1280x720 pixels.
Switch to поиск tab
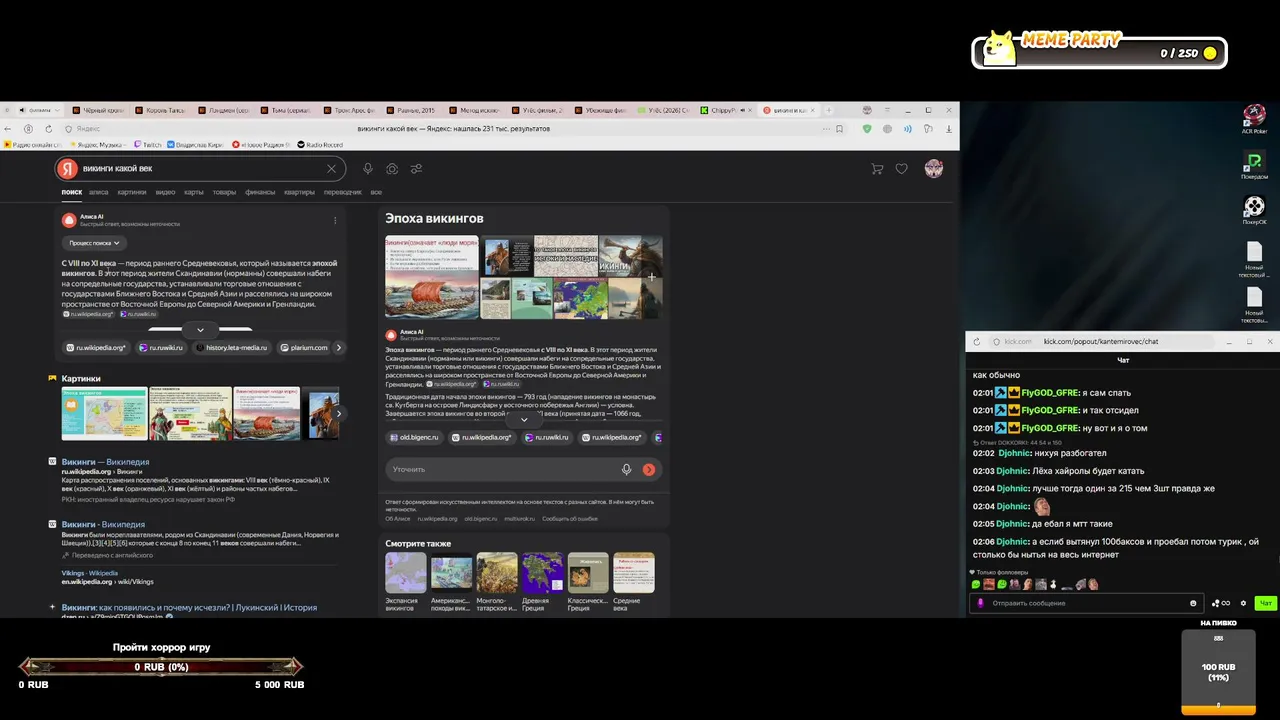(72, 192)
